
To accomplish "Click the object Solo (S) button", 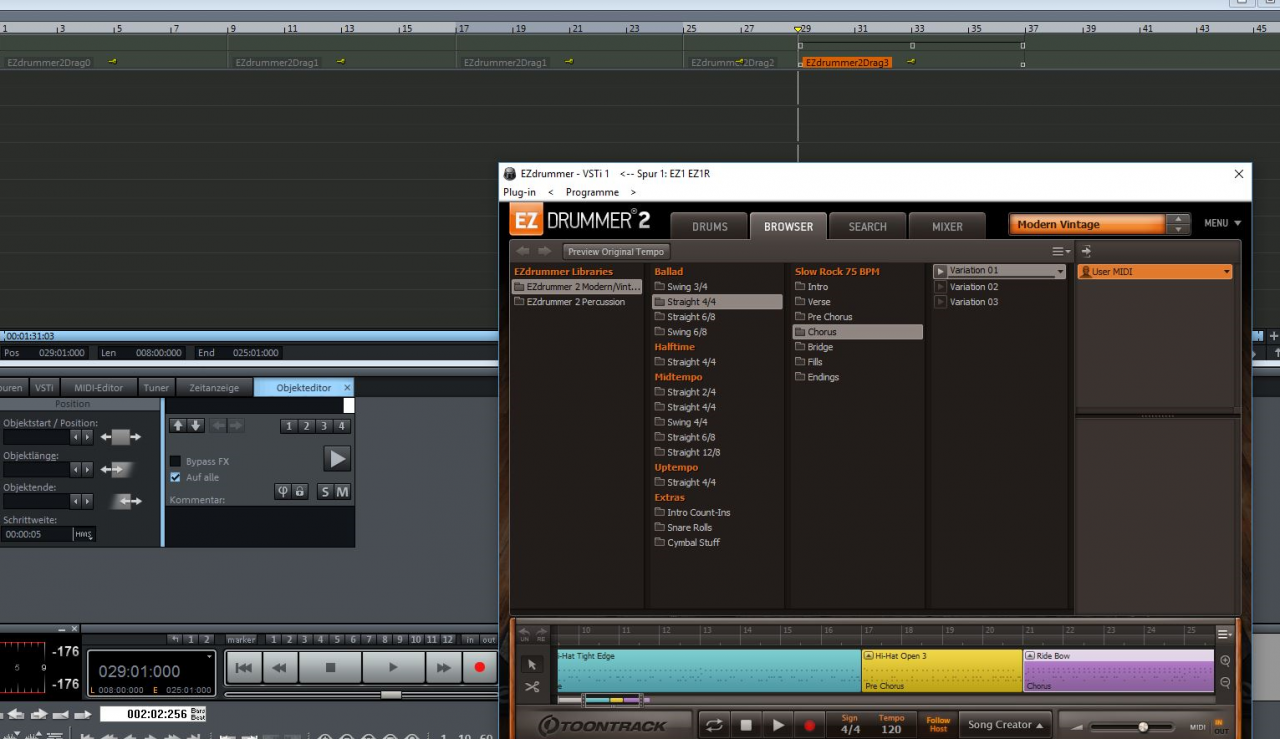I will (x=325, y=491).
